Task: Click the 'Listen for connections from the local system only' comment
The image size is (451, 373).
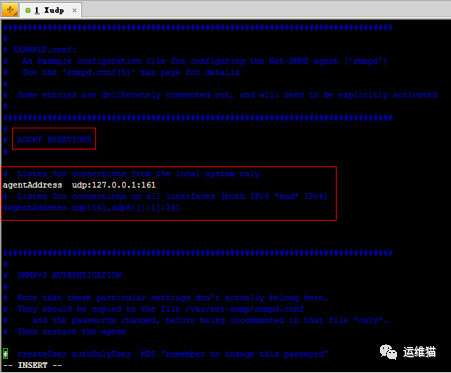Action: pos(131,174)
